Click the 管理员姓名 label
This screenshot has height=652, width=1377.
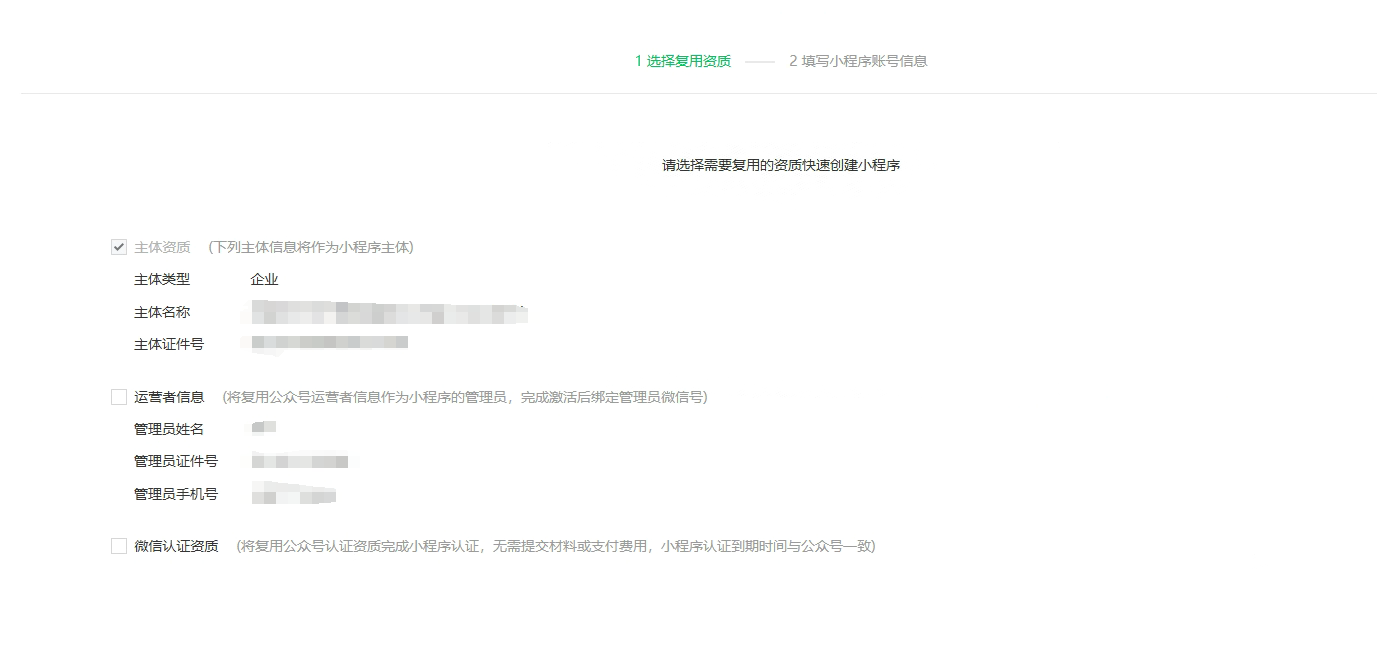(169, 429)
